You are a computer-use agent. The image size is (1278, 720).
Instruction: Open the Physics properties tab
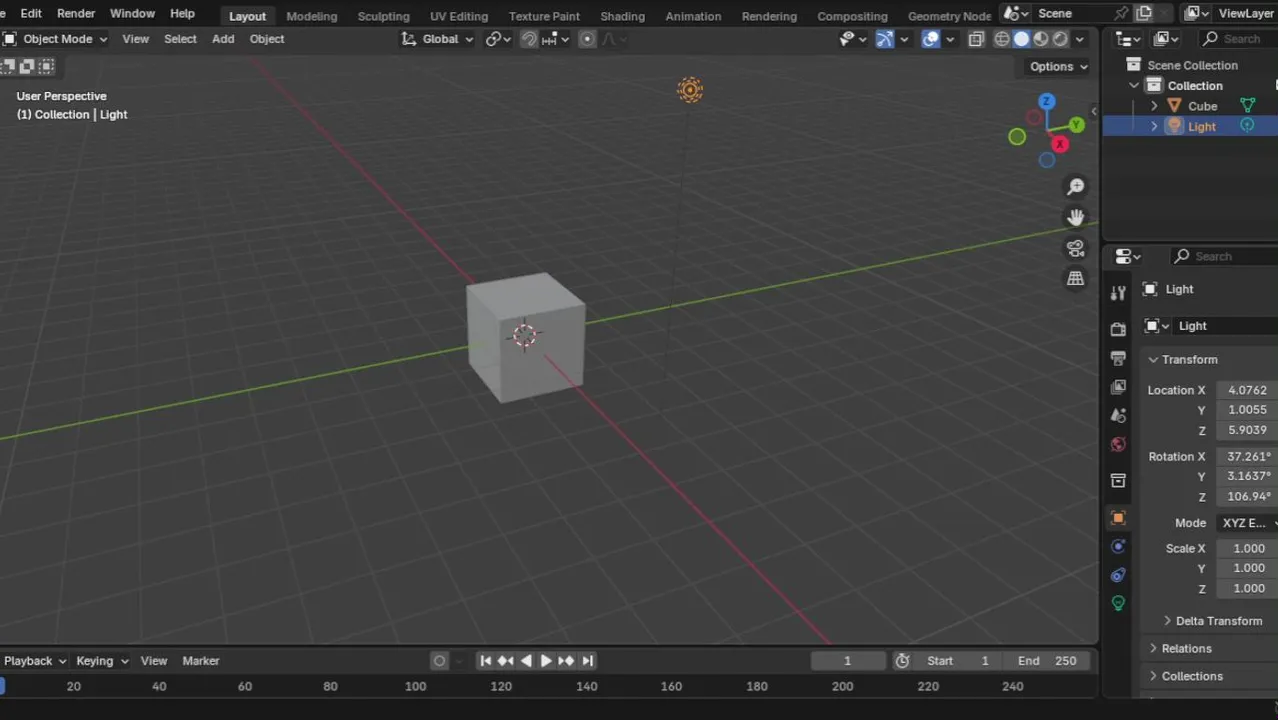coord(1118,546)
